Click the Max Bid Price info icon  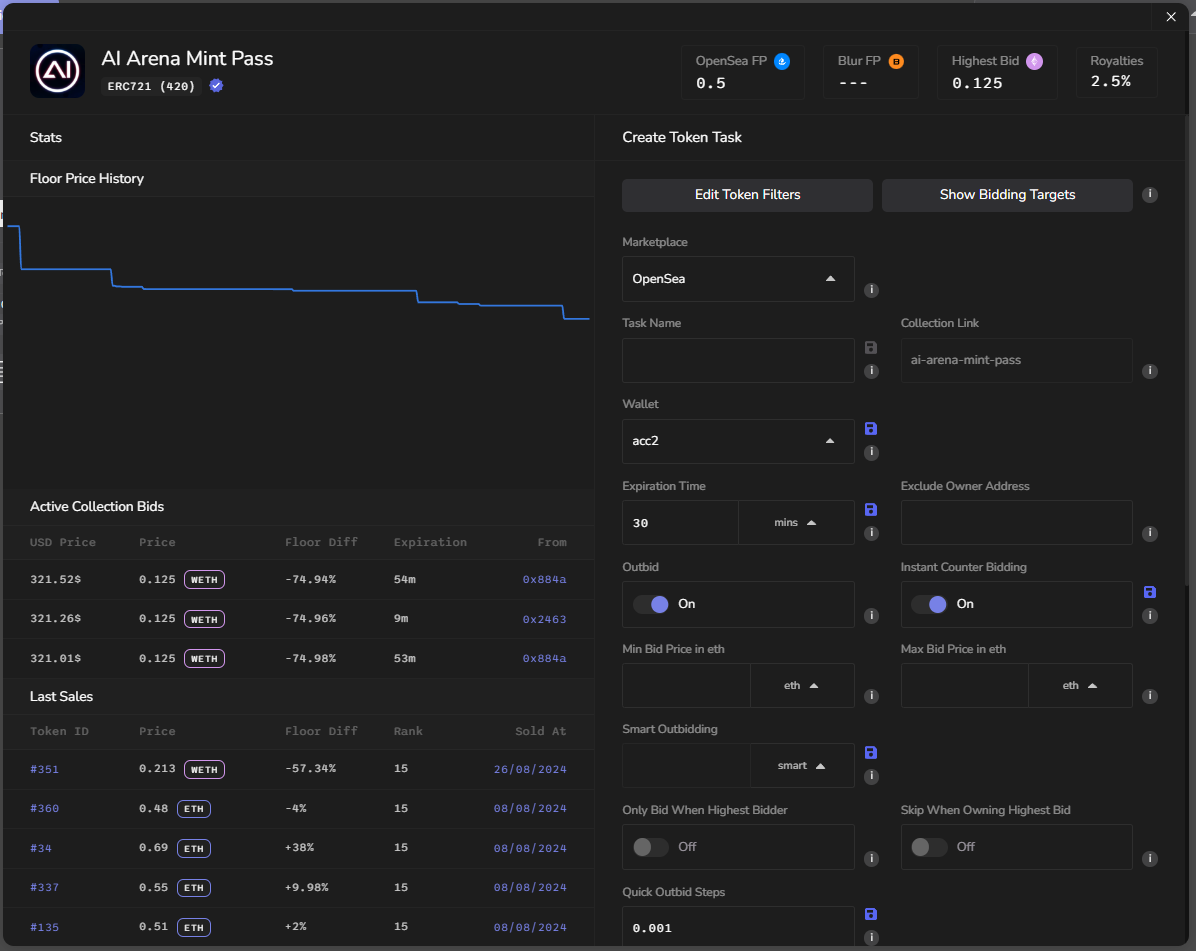(1149, 696)
